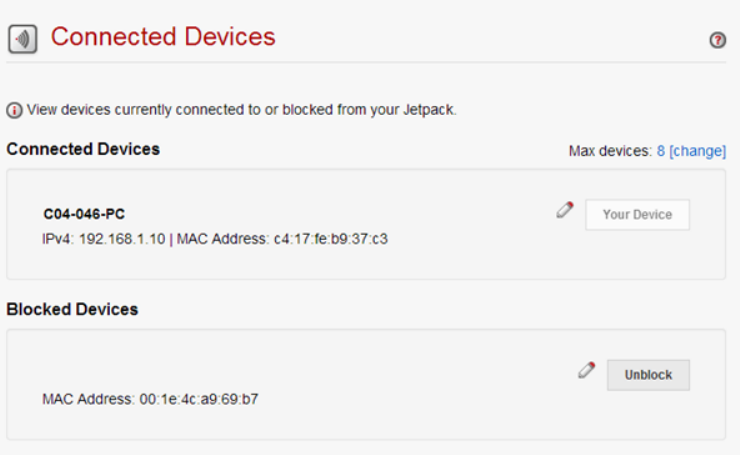This screenshot has width=740, height=455.
Task: Click the pencil icon for the blocked device
Action: point(586,370)
